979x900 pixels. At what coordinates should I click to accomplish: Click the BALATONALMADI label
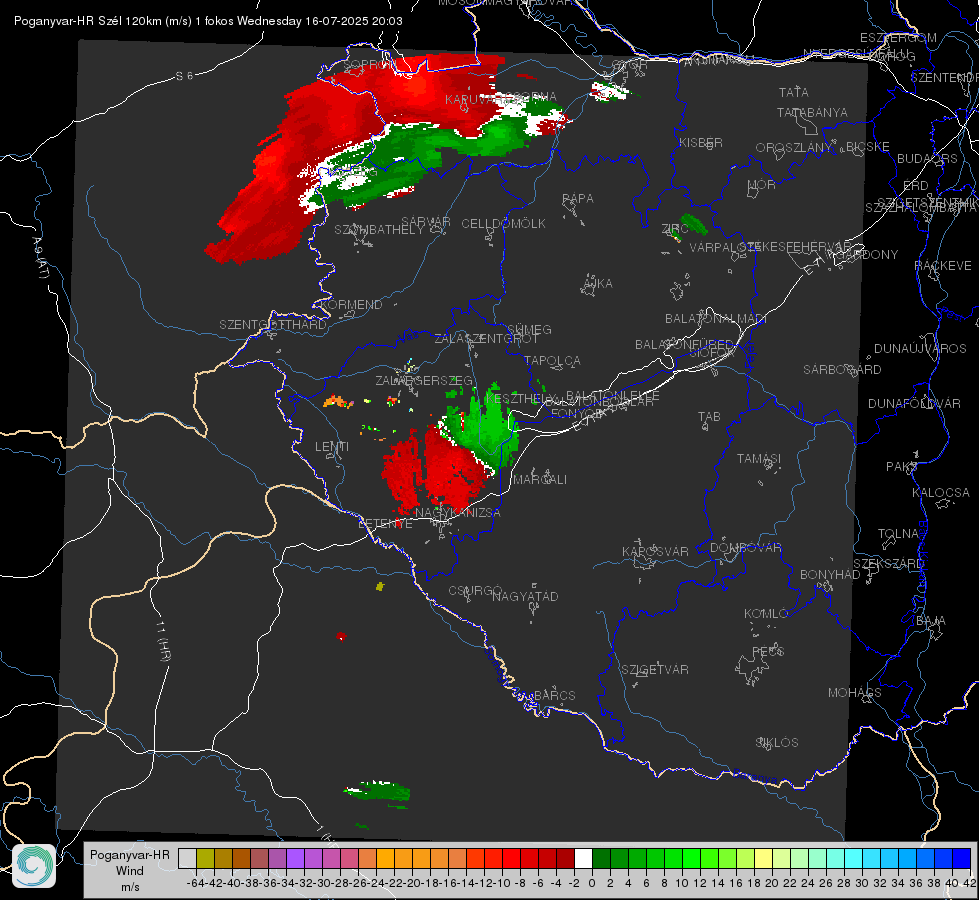[x=716, y=318]
